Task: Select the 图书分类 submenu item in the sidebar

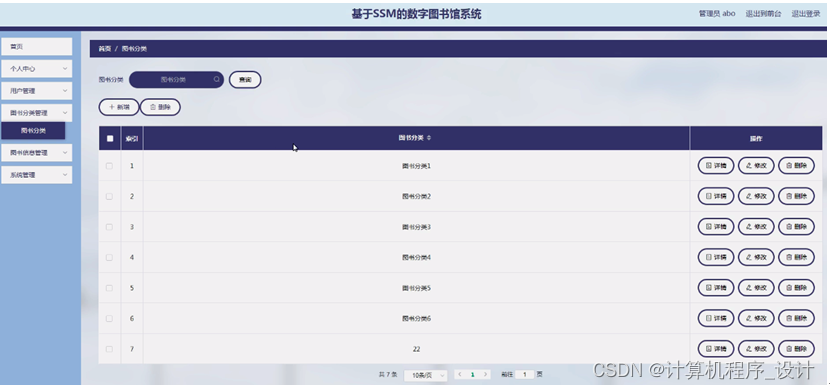Action: point(33,131)
